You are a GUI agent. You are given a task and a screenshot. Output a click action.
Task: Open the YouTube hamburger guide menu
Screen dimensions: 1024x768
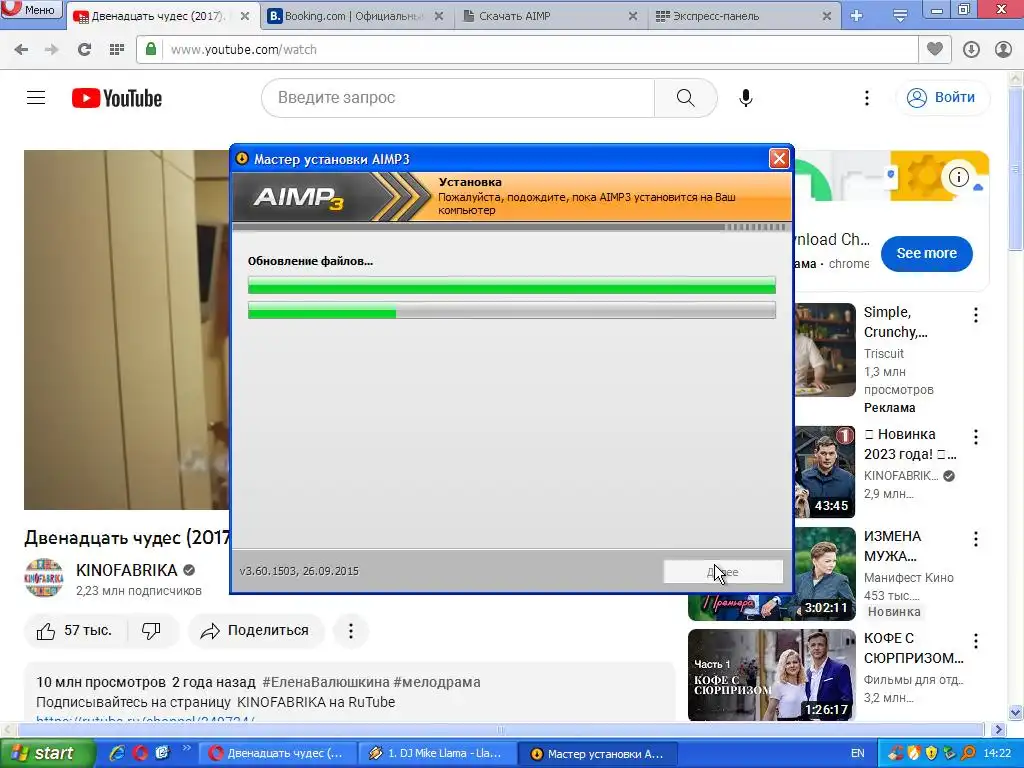point(36,98)
